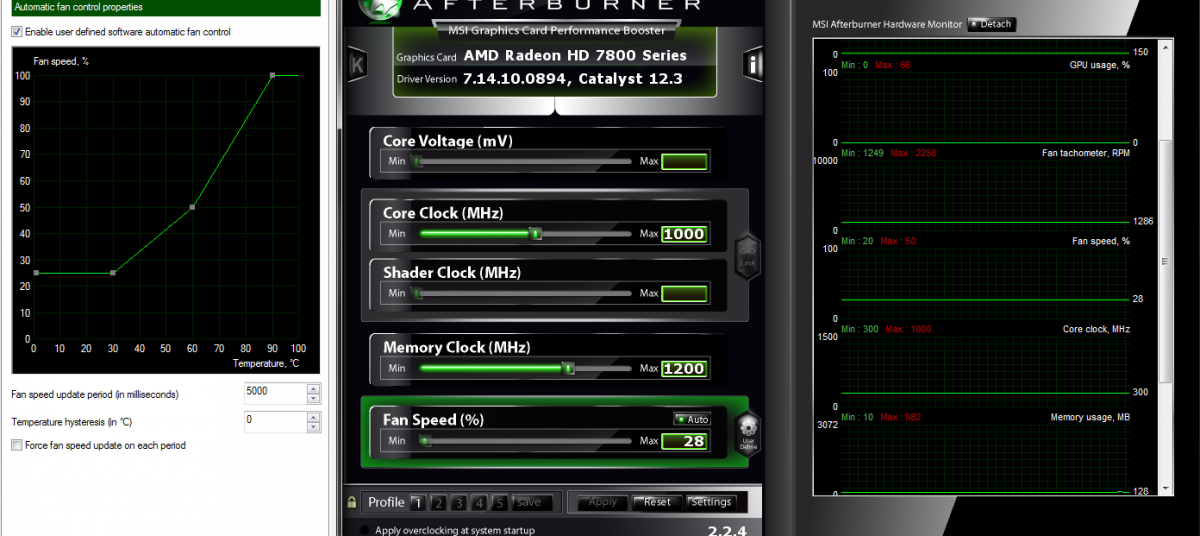
Task: Decrease fan speed update period with down arrow
Action: (x=313, y=399)
